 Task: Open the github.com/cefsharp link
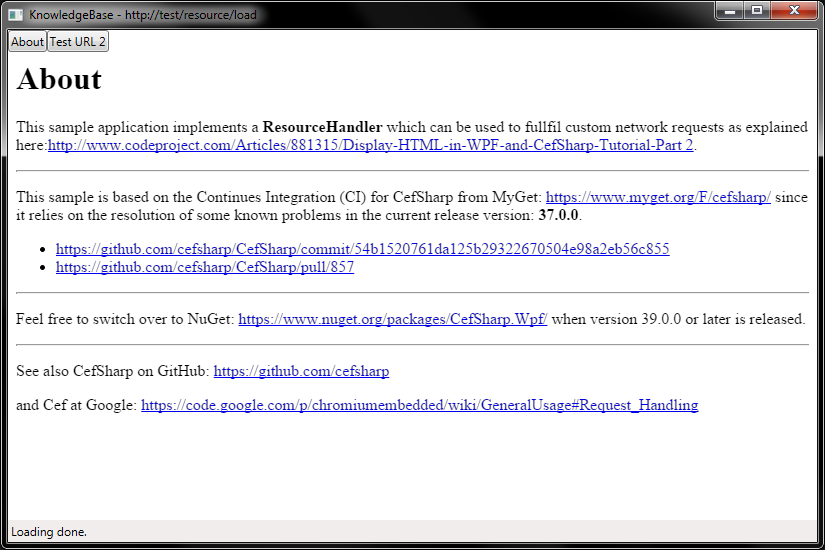[301, 372]
